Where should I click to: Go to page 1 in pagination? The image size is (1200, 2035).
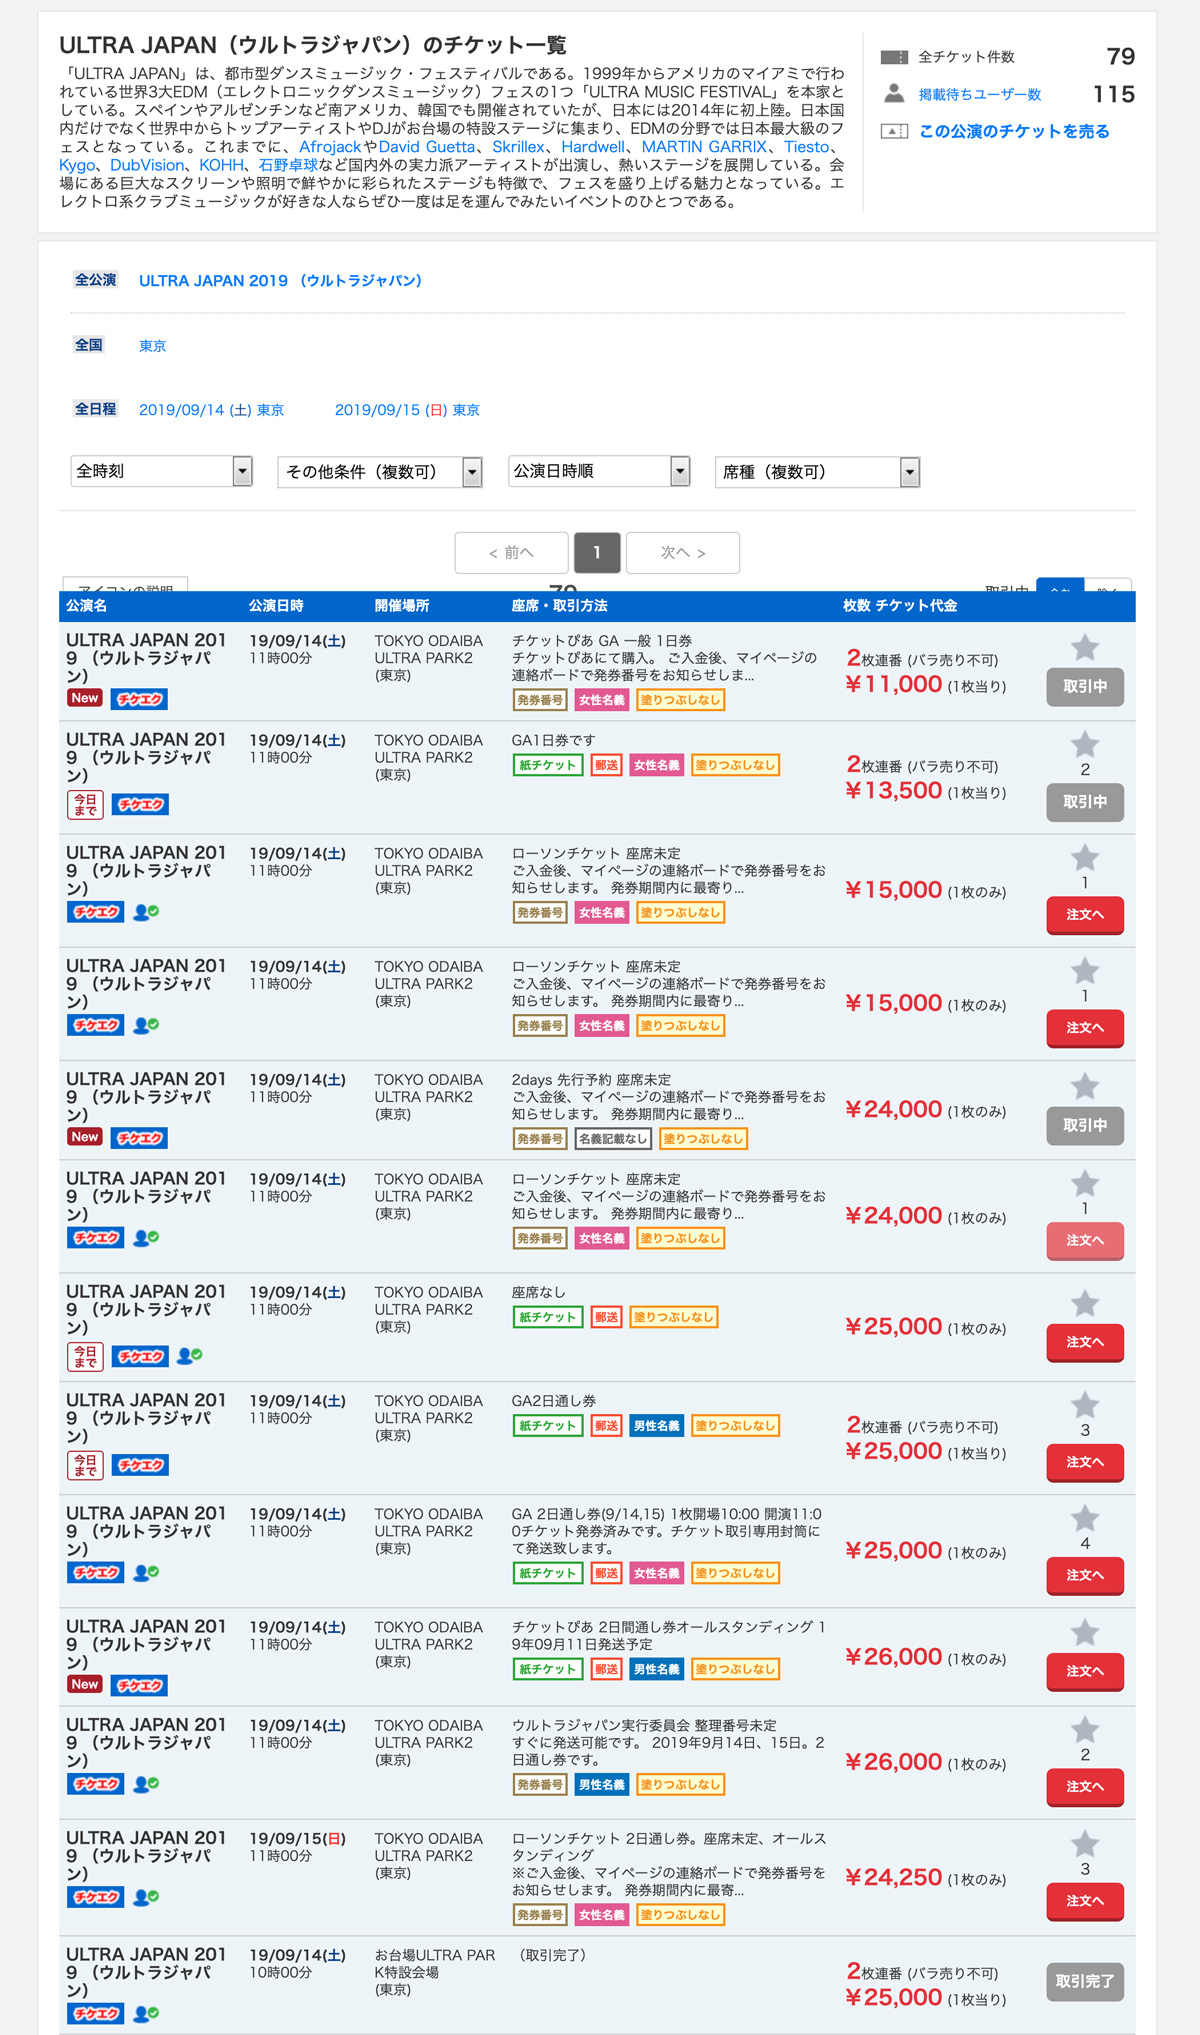pyautogui.click(x=597, y=552)
